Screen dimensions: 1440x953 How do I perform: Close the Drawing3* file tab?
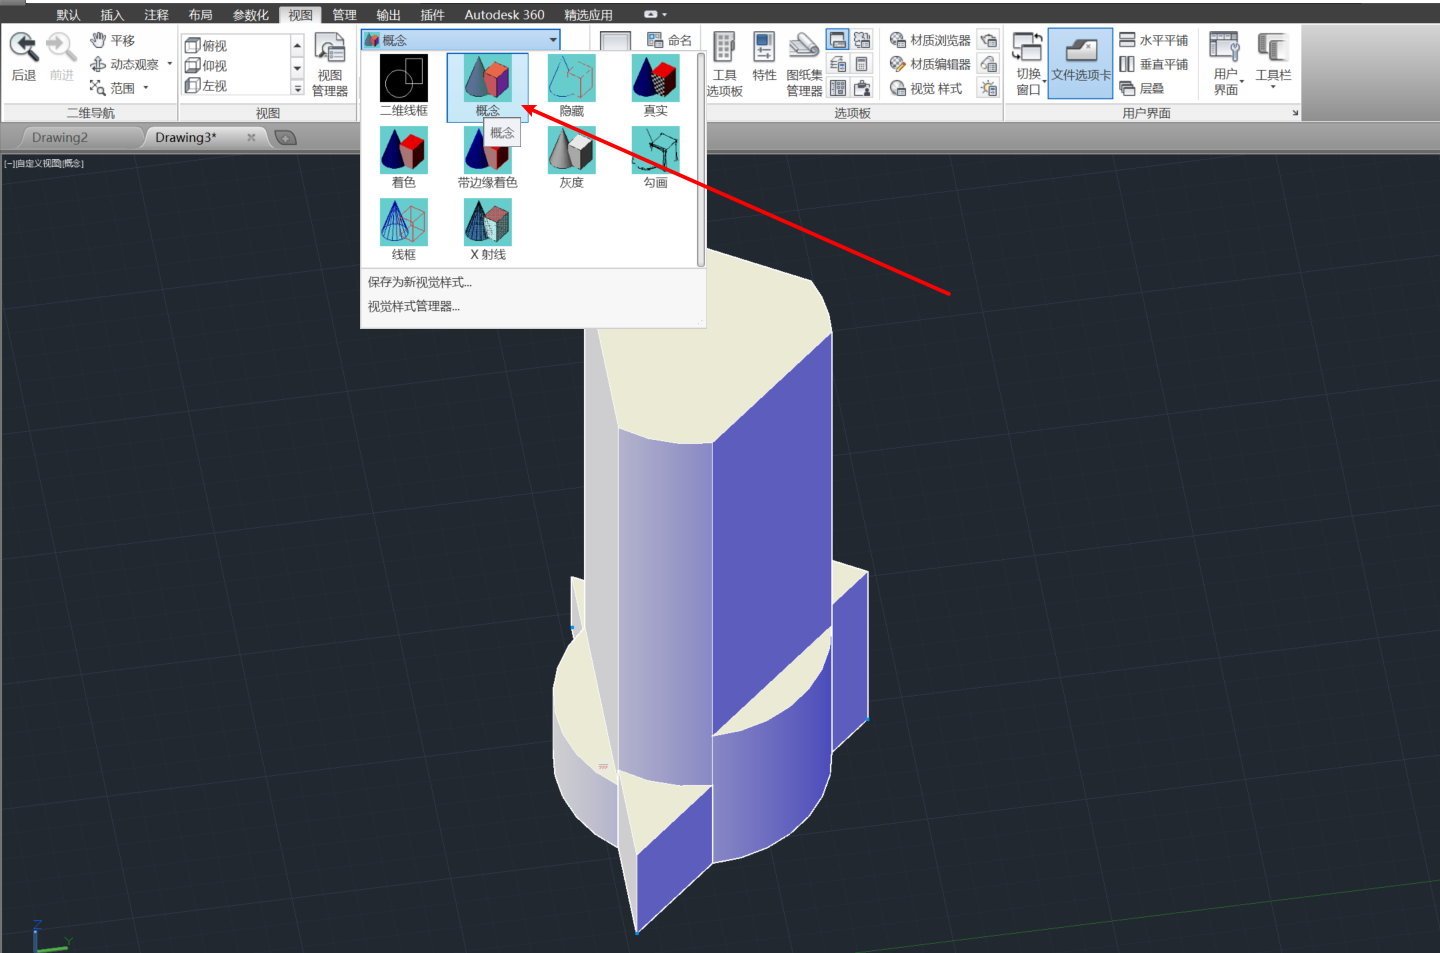pos(251,137)
